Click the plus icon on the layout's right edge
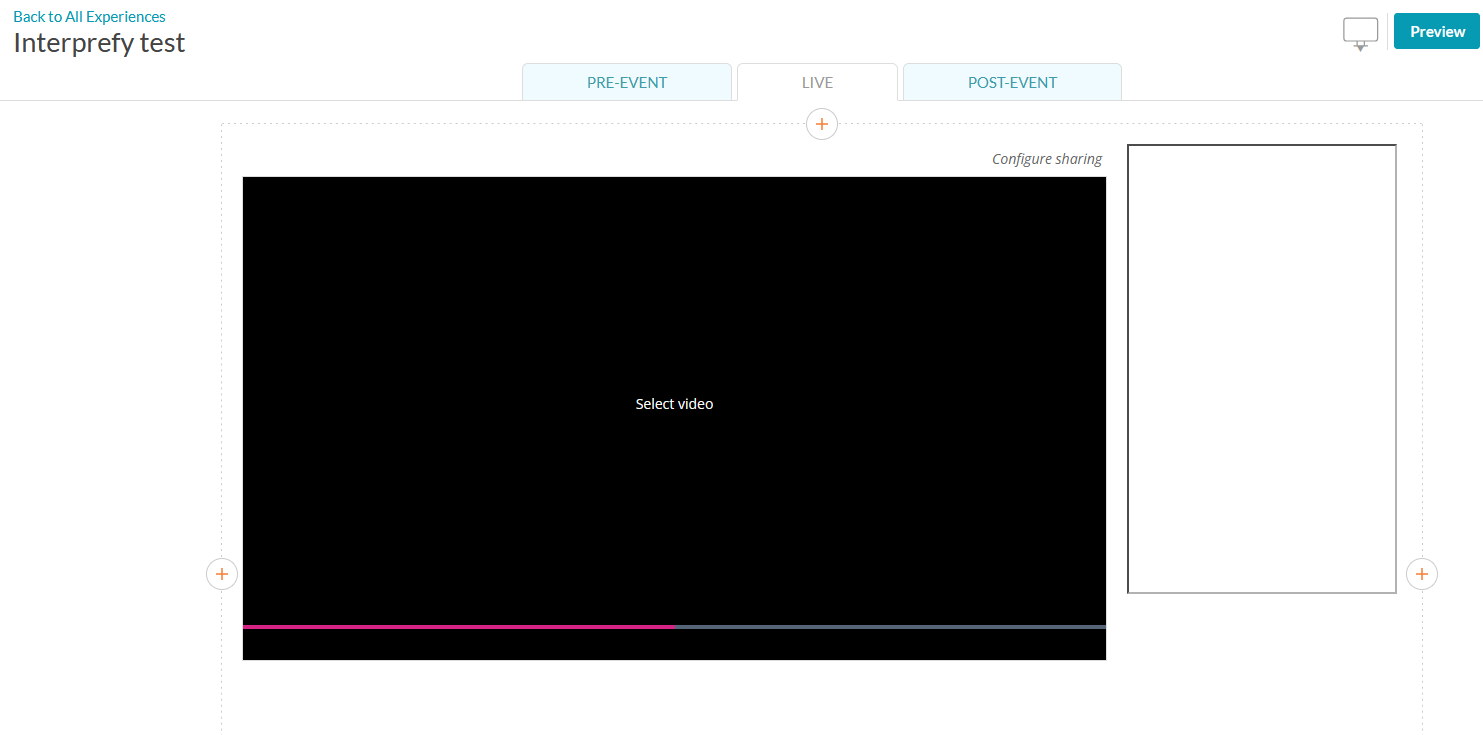This screenshot has height=735, width=1483. [x=1421, y=574]
